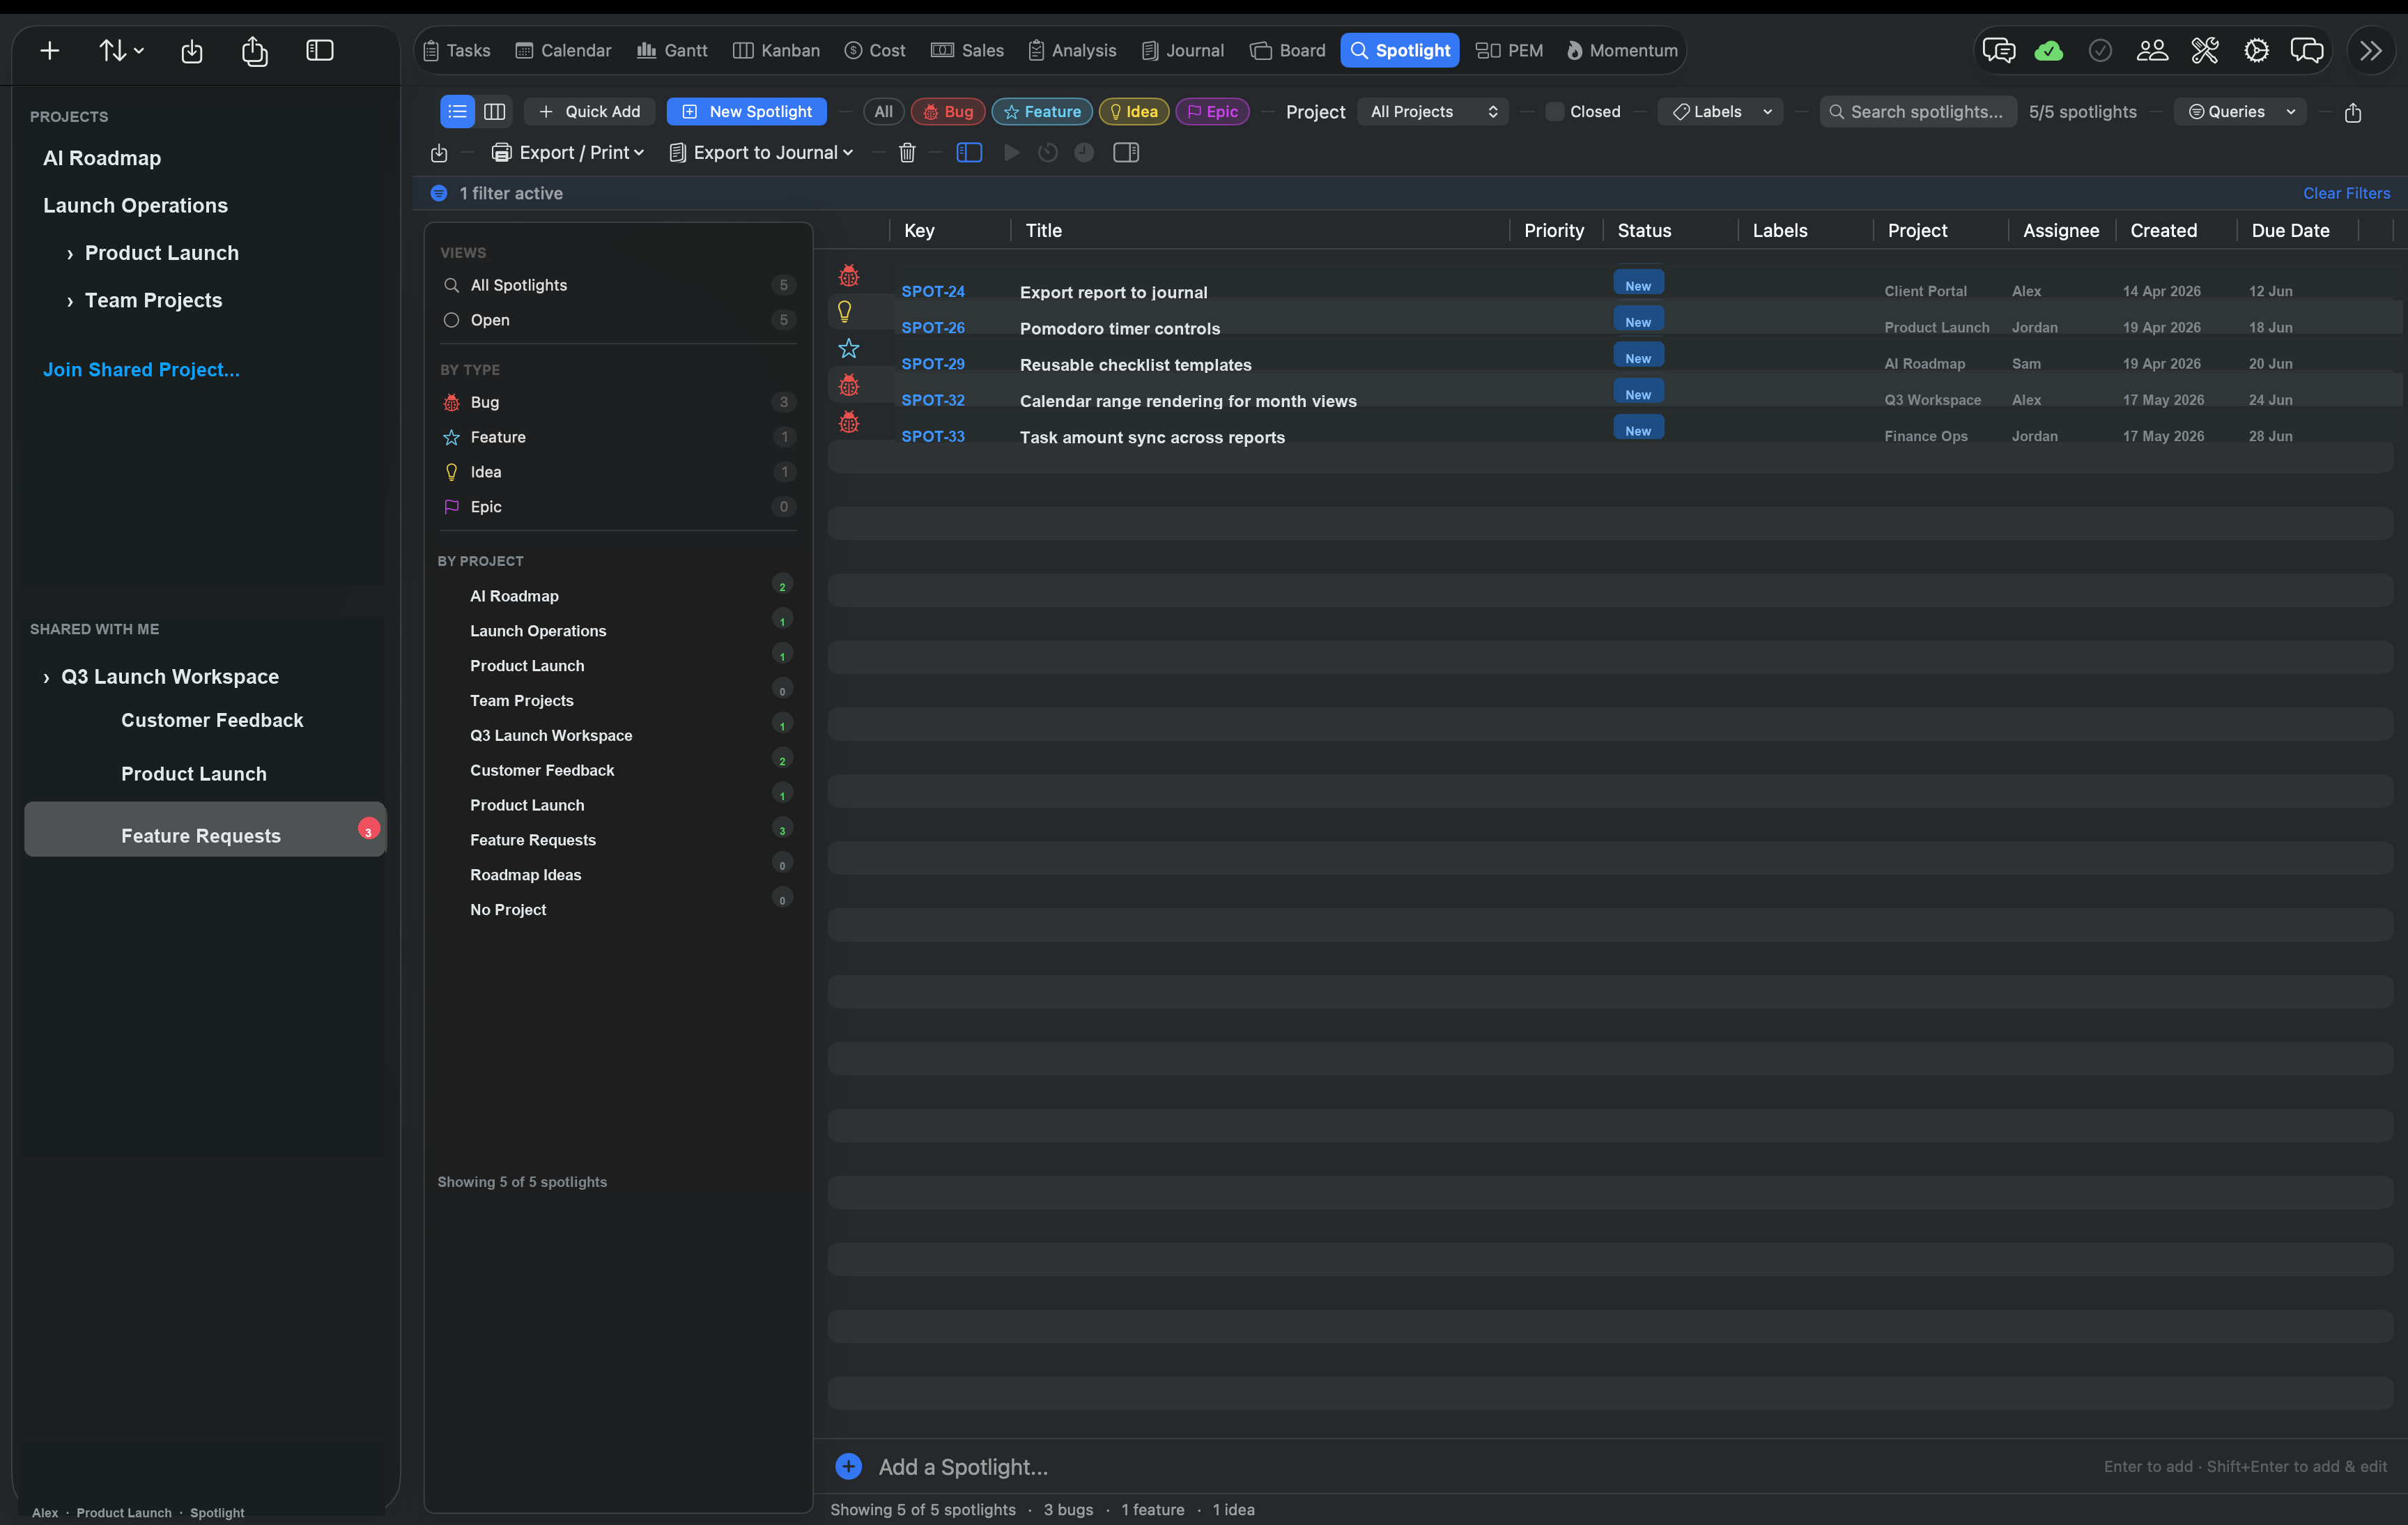Click the Search spotlights field

point(1918,112)
